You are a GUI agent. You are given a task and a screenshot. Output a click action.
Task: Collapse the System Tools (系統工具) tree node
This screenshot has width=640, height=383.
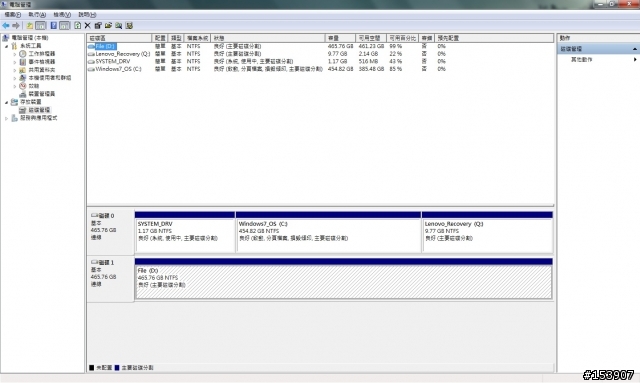click(x=7, y=46)
